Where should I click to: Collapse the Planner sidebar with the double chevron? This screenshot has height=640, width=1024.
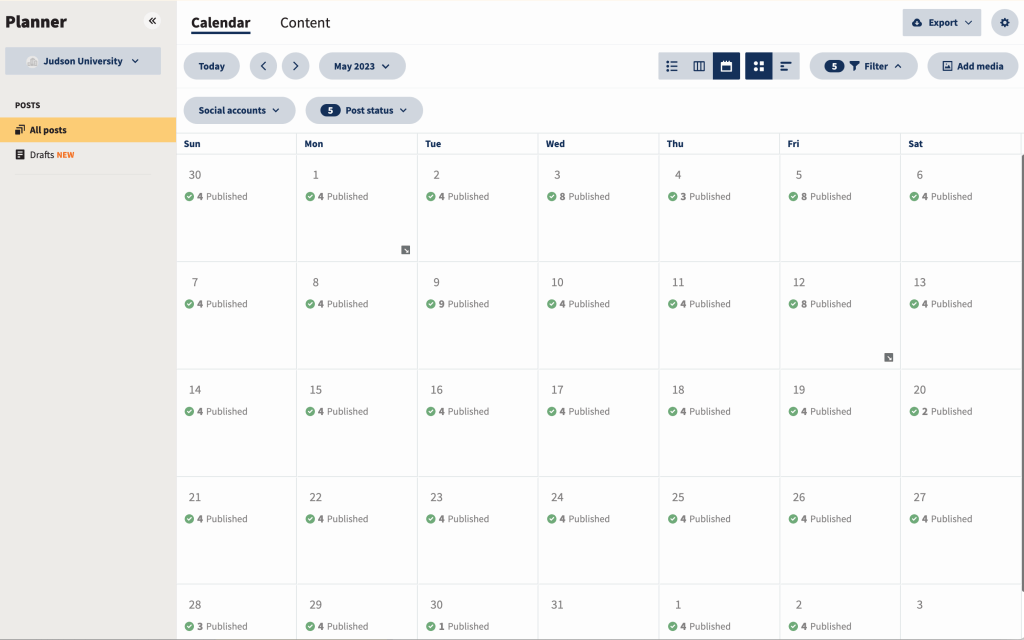tap(153, 21)
